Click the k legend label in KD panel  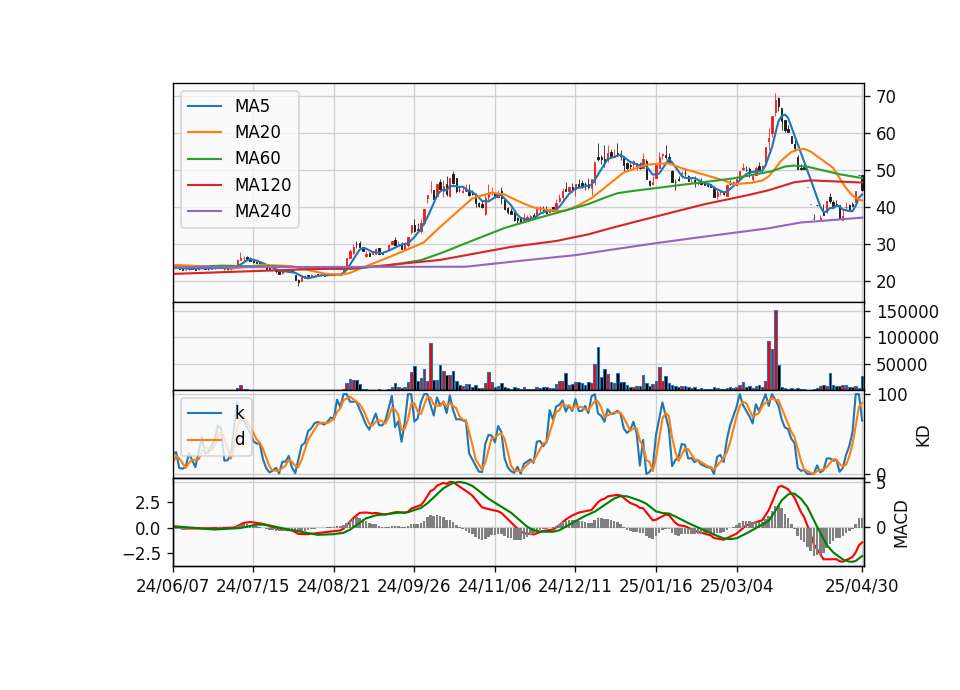coord(239,413)
